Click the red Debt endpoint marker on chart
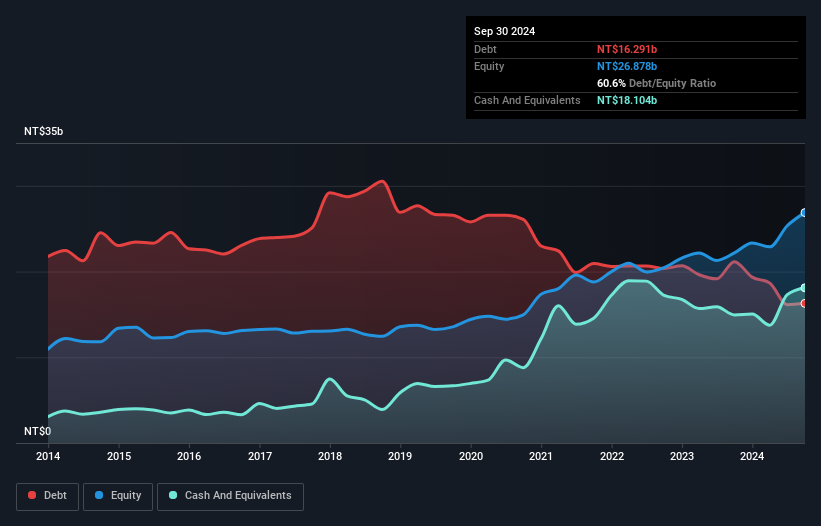Image resolution: width=821 pixels, height=526 pixels. (804, 304)
